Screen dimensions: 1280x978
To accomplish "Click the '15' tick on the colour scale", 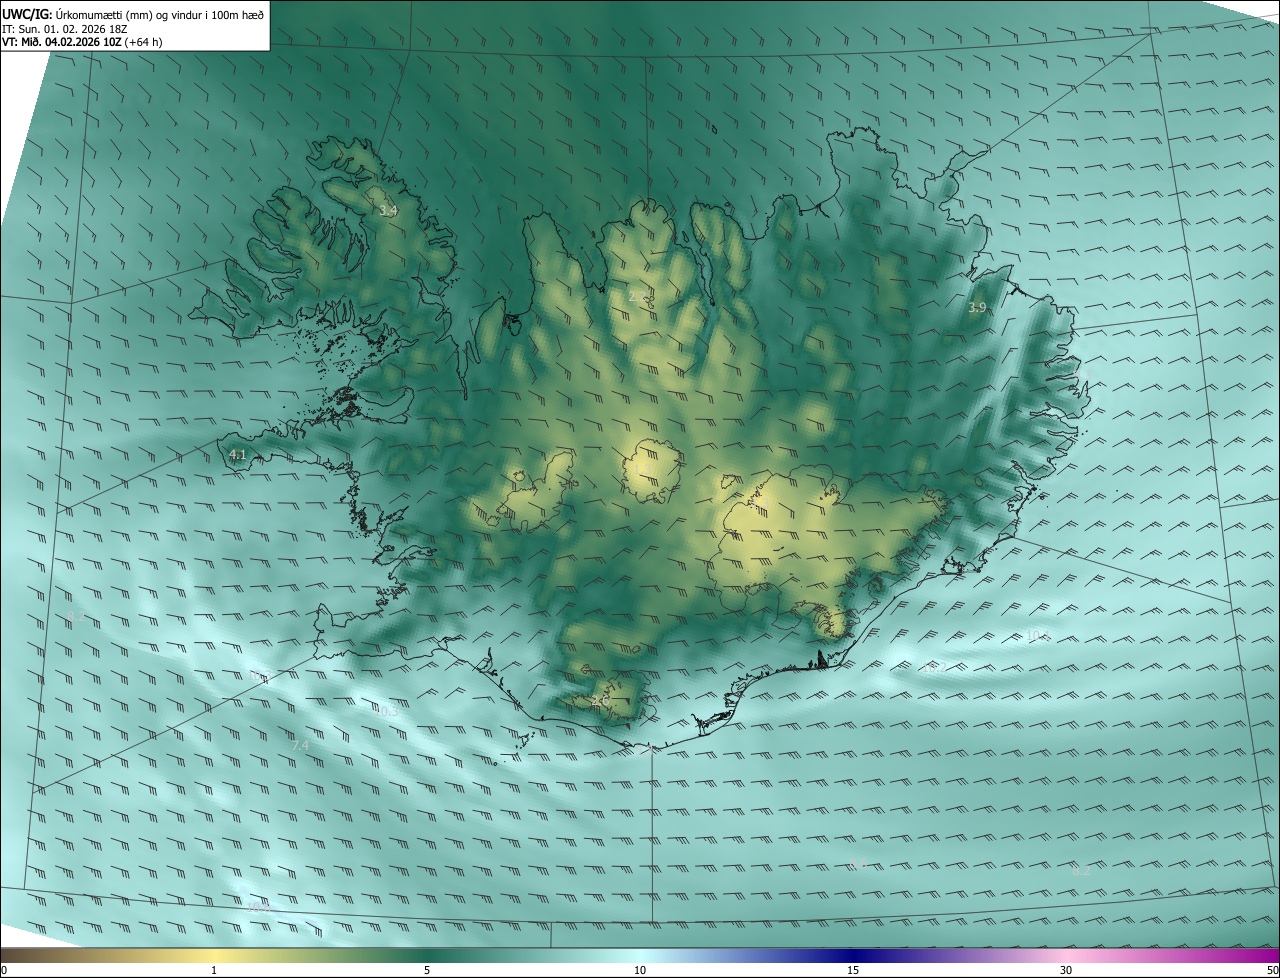I will click(853, 970).
